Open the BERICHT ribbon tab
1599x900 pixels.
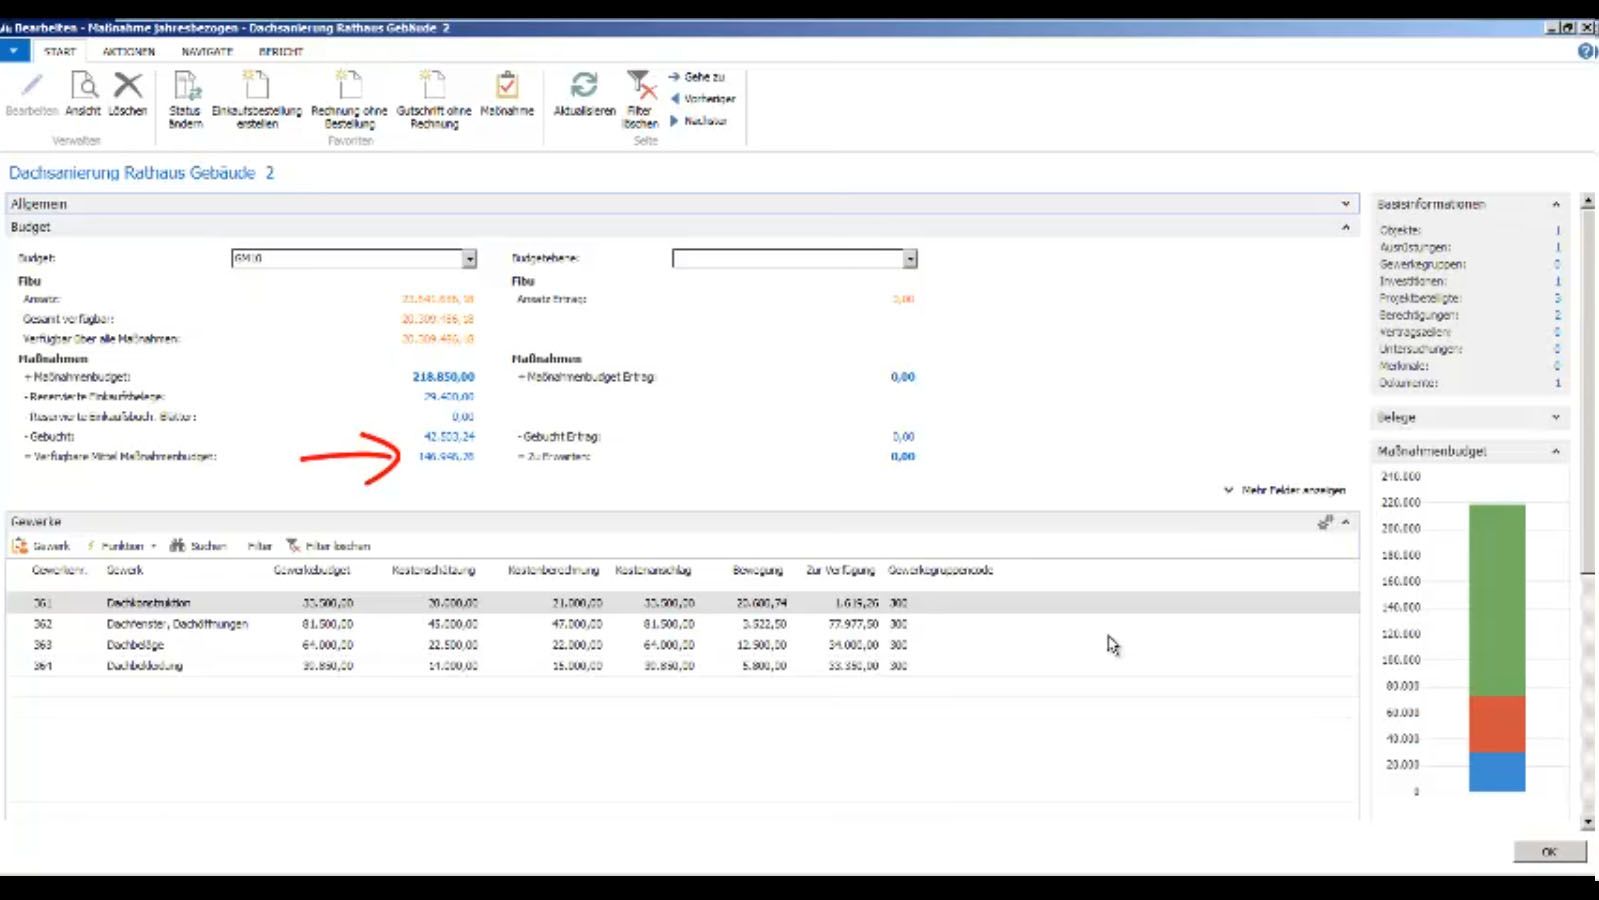point(280,52)
